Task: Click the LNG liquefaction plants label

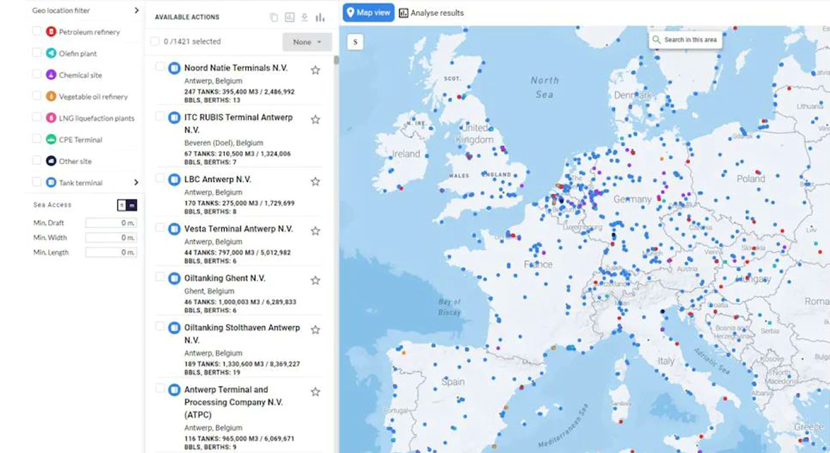Action: click(97, 118)
